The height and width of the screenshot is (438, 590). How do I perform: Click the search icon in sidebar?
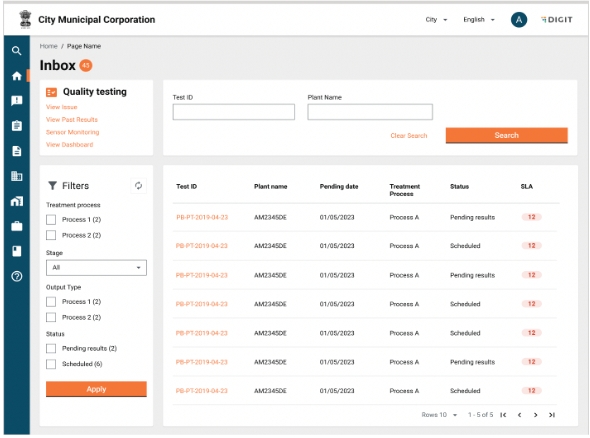[x=16, y=50]
